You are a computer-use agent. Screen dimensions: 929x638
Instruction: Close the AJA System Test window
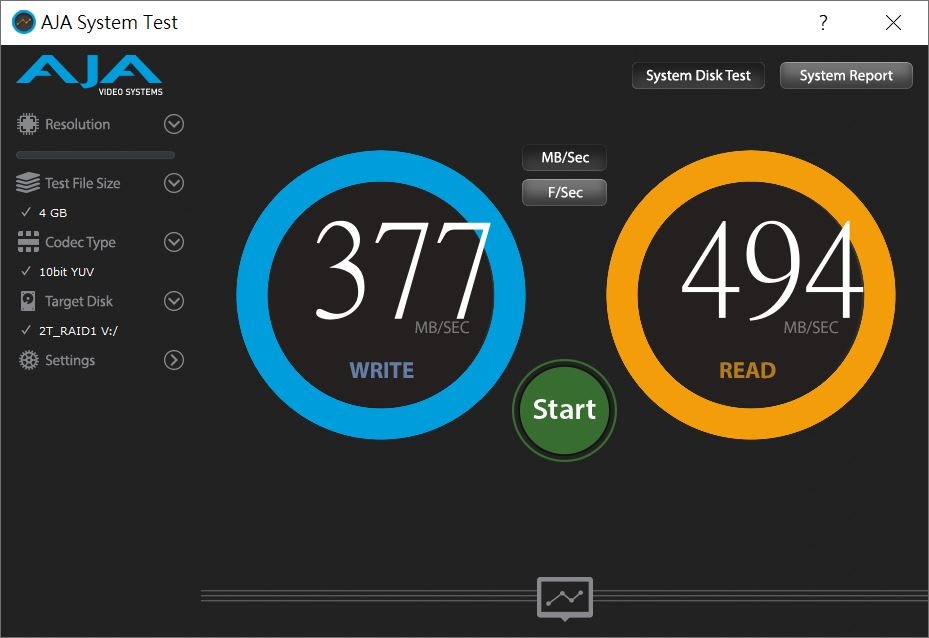[x=893, y=23]
